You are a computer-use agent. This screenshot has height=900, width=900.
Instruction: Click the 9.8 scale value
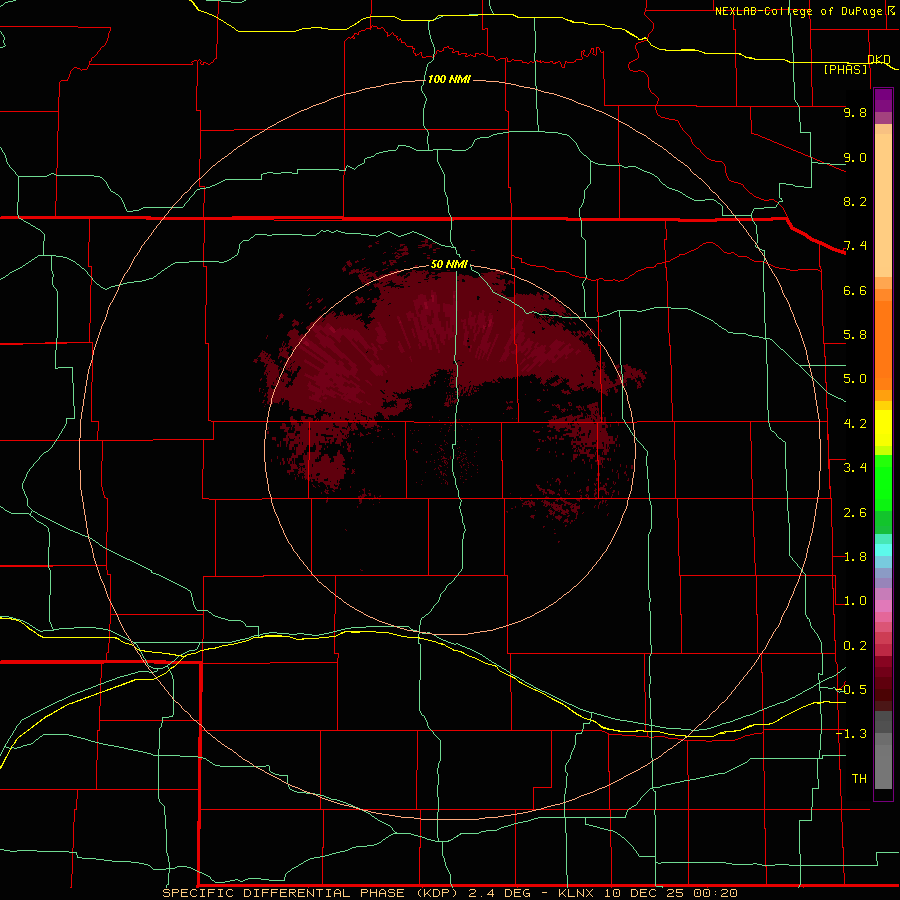pos(855,112)
